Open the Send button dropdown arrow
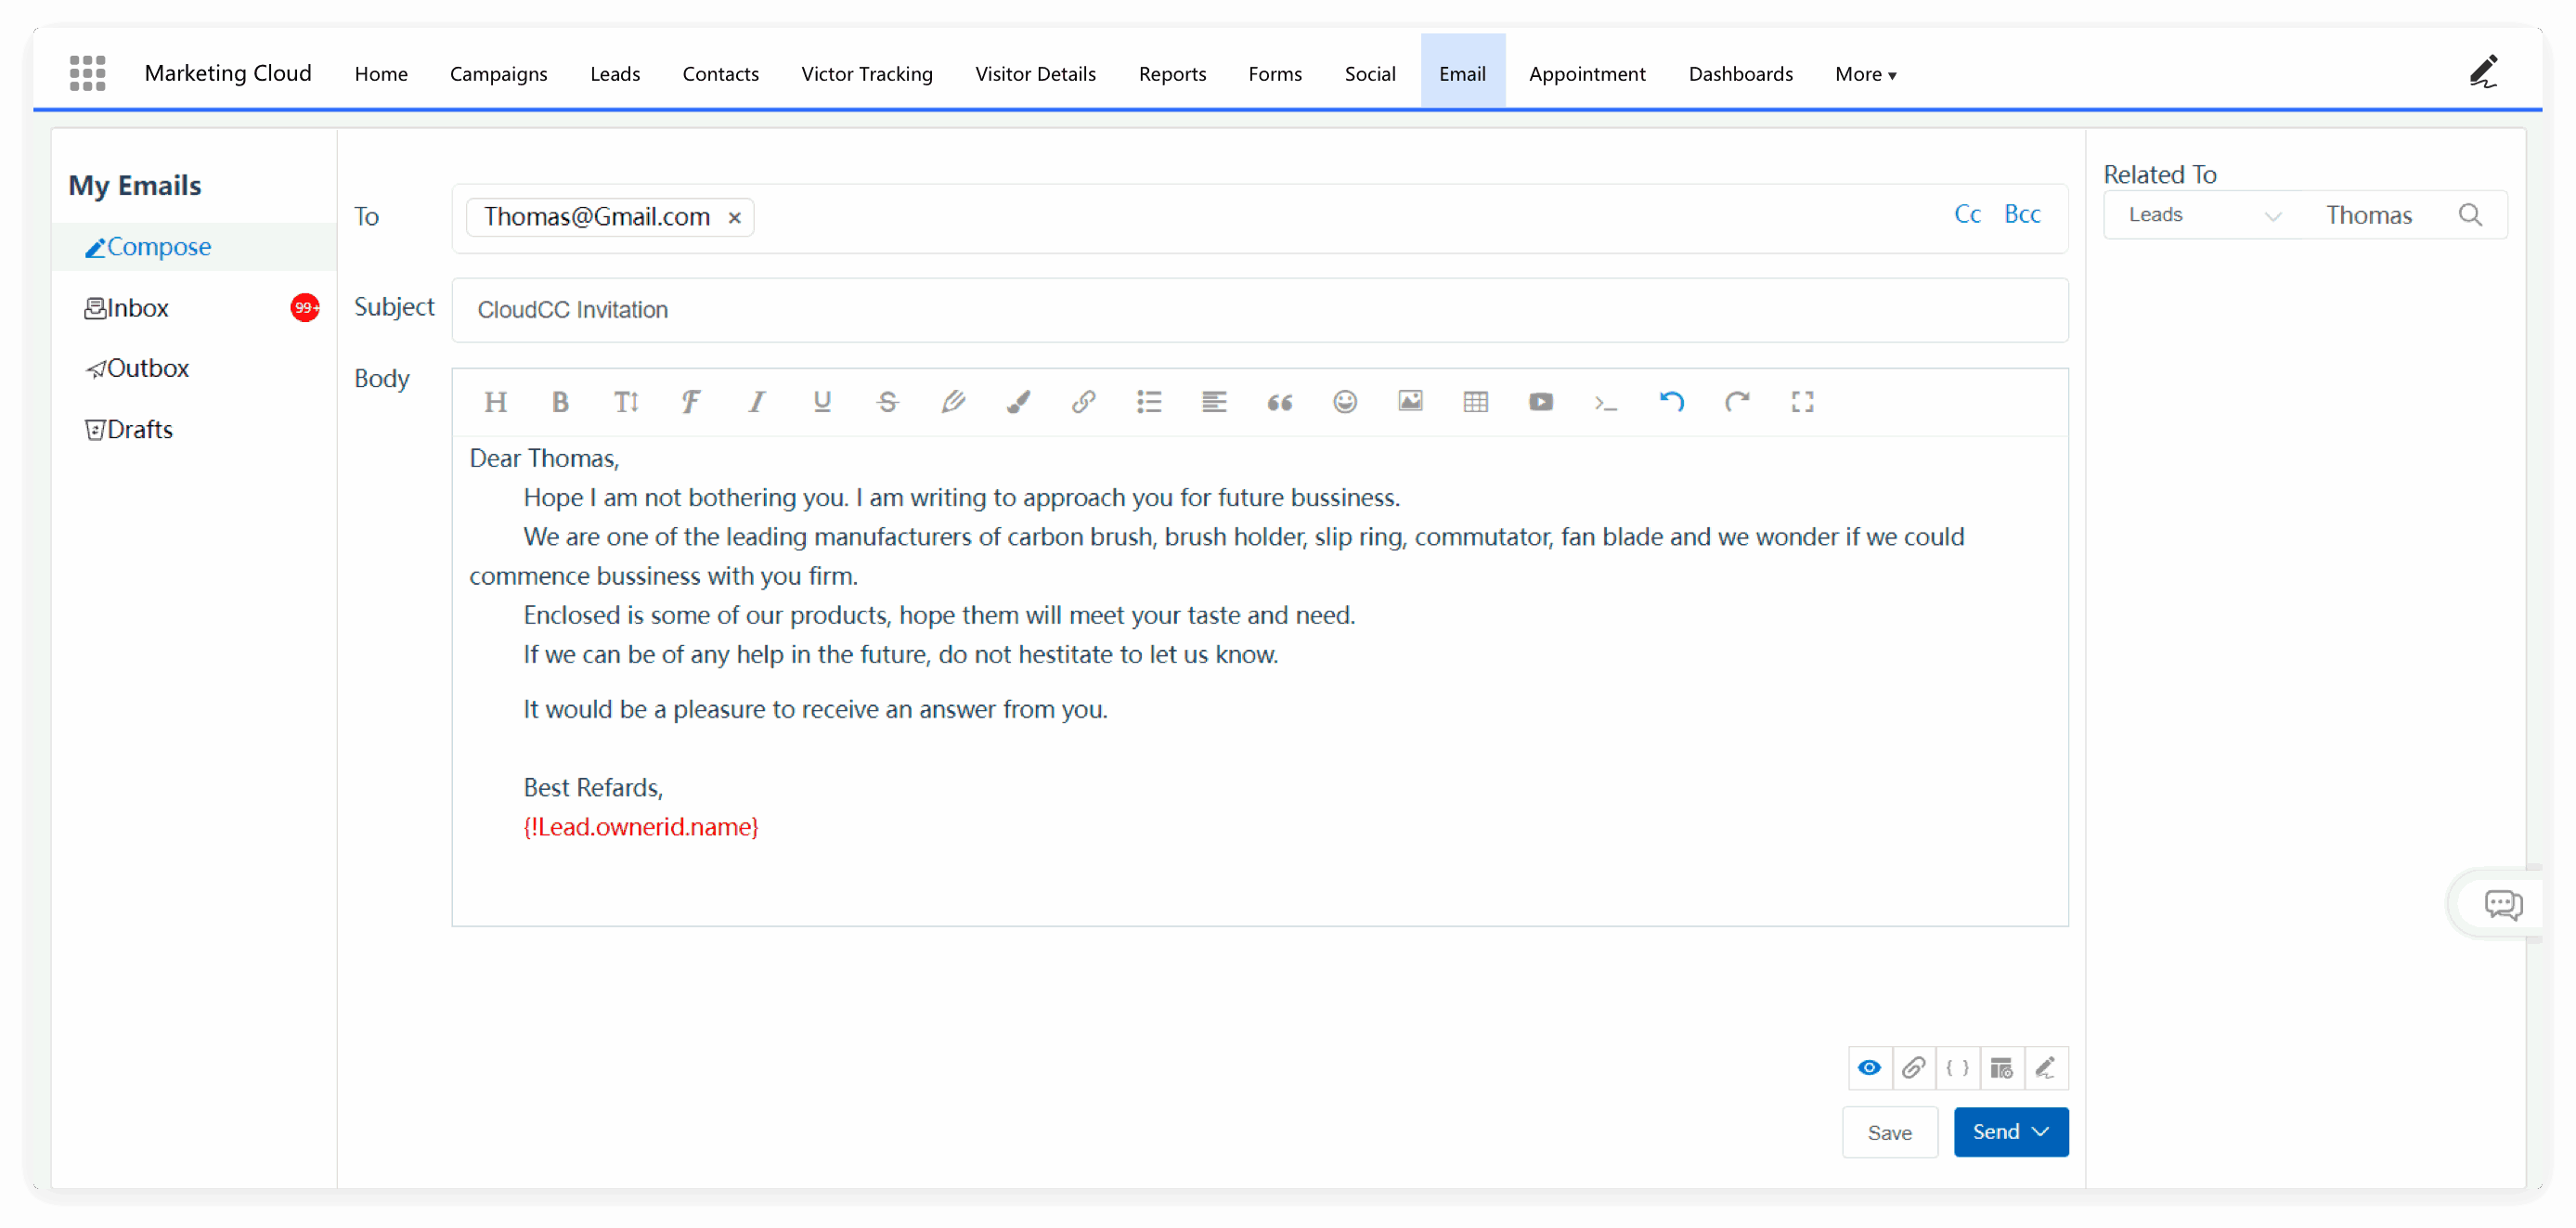The image size is (2576, 1228). [x=2041, y=1131]
